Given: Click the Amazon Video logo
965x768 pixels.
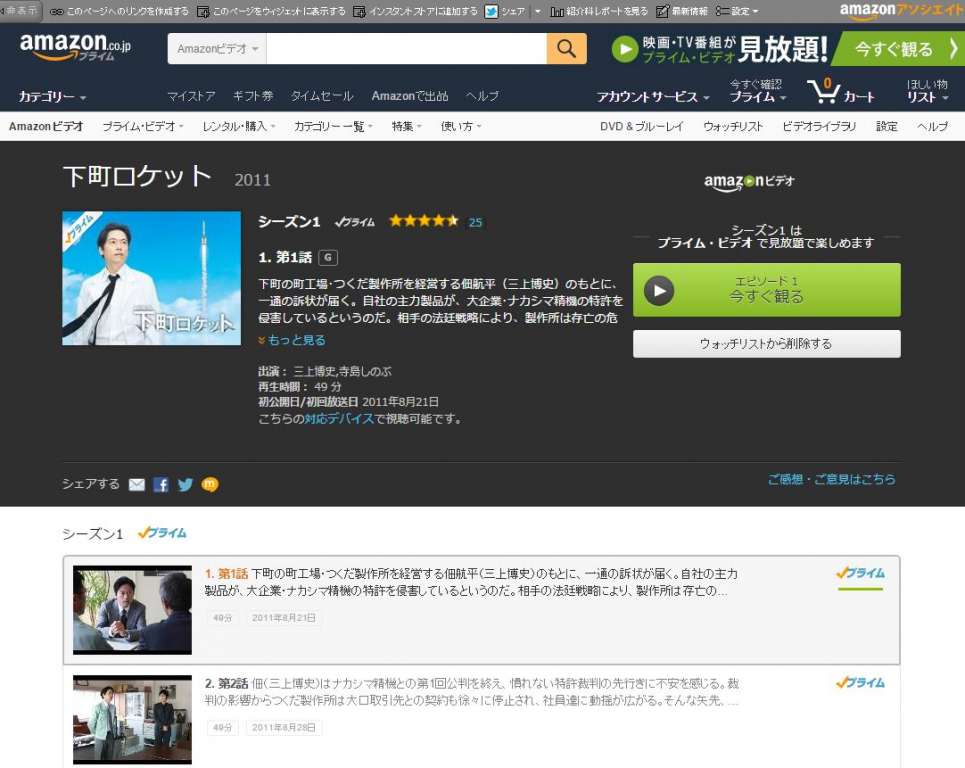Looking at the screenshot, I should (749, 182).
